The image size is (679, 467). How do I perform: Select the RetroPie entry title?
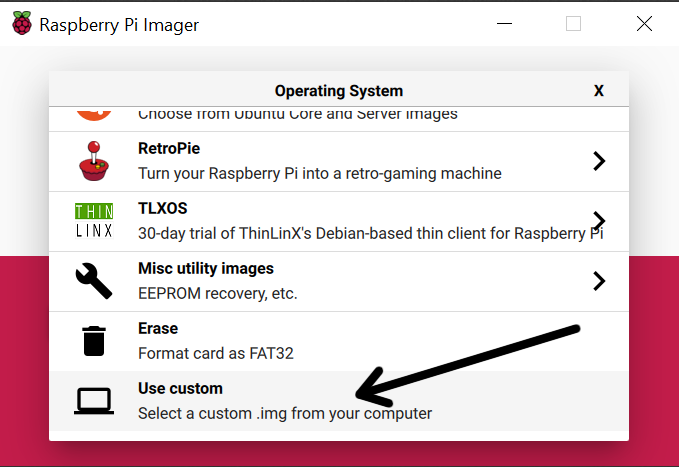coord(169,149)
